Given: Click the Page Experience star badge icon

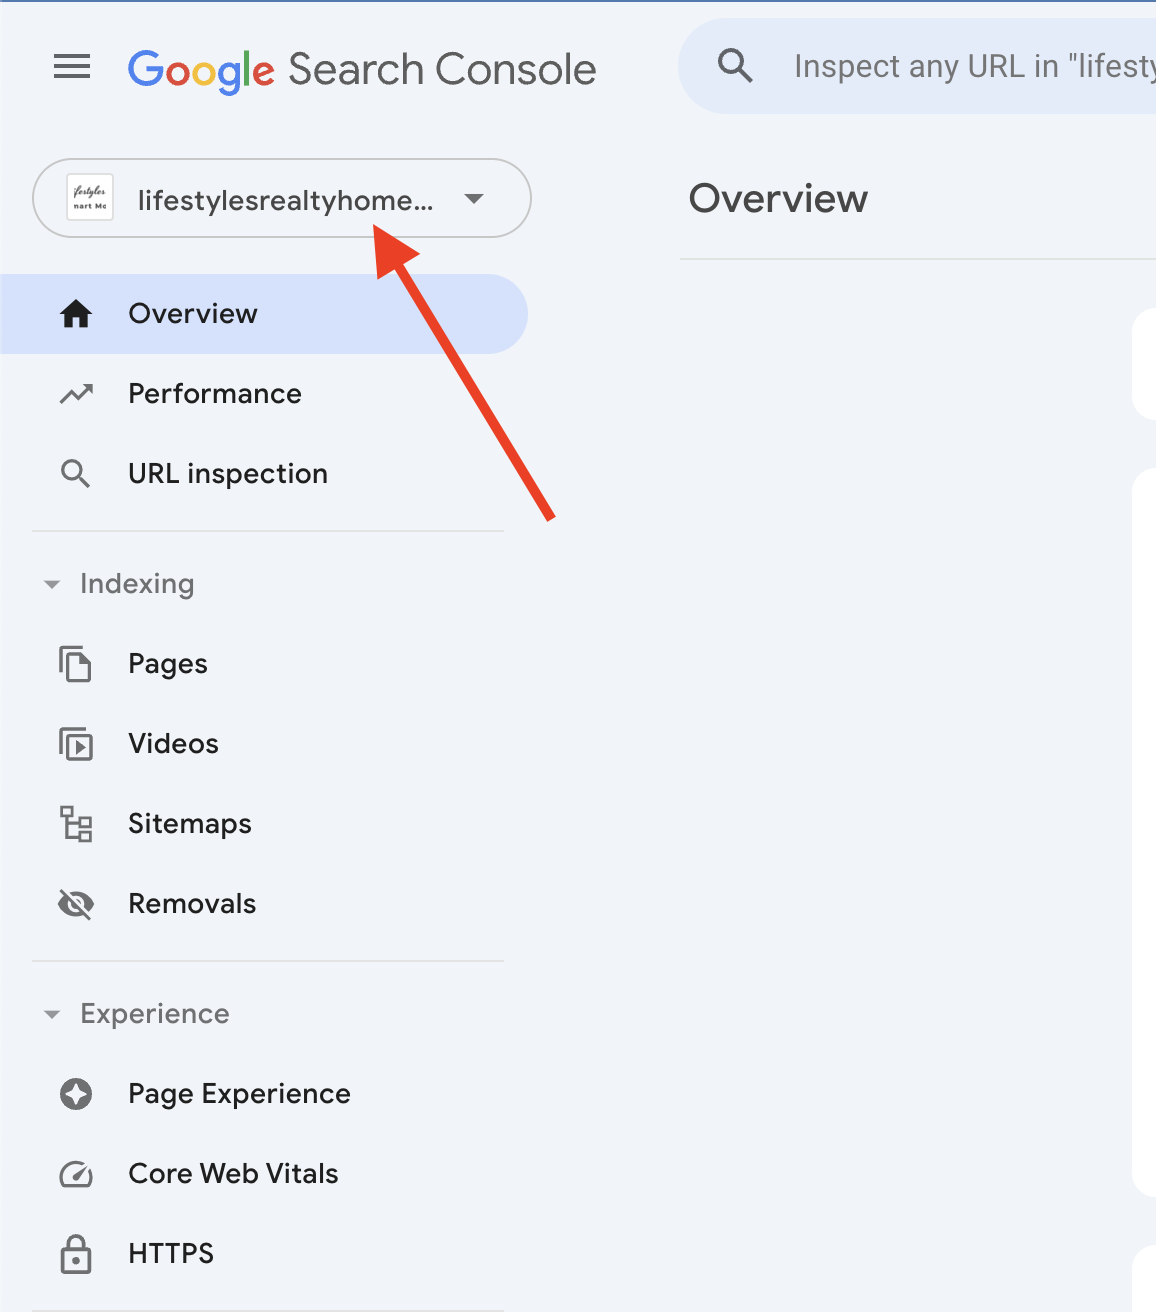Looking at the screenshot, I should (x=76, y=1094).
